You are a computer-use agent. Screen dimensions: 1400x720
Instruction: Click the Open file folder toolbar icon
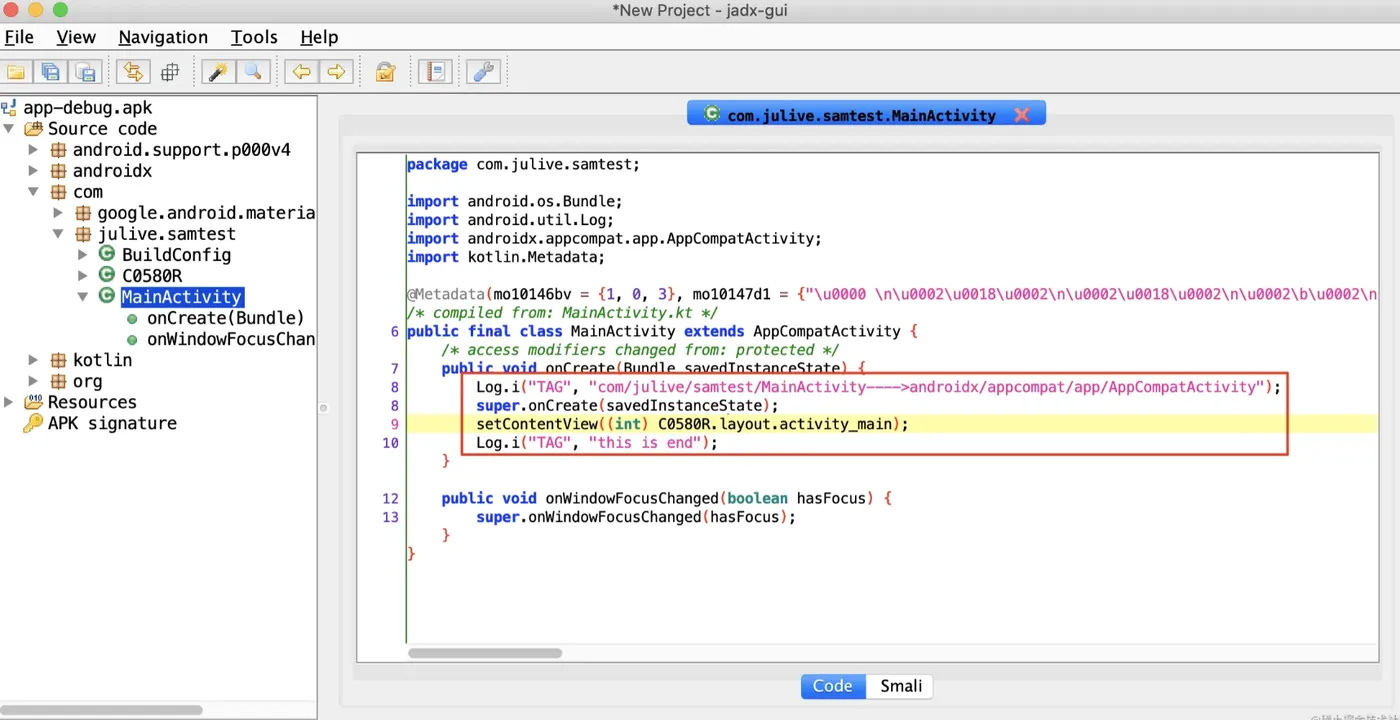point(16,72)
